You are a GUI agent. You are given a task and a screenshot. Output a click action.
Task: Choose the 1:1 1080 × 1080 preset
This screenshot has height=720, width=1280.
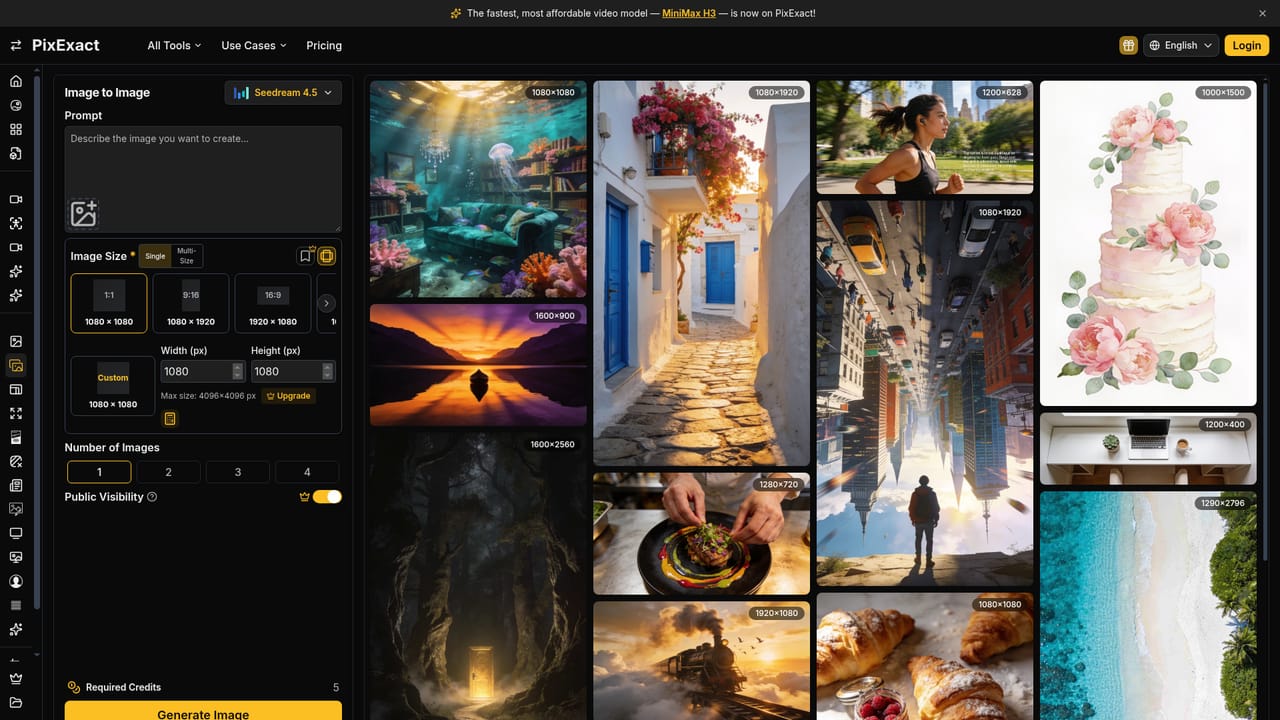pos(109,303)
